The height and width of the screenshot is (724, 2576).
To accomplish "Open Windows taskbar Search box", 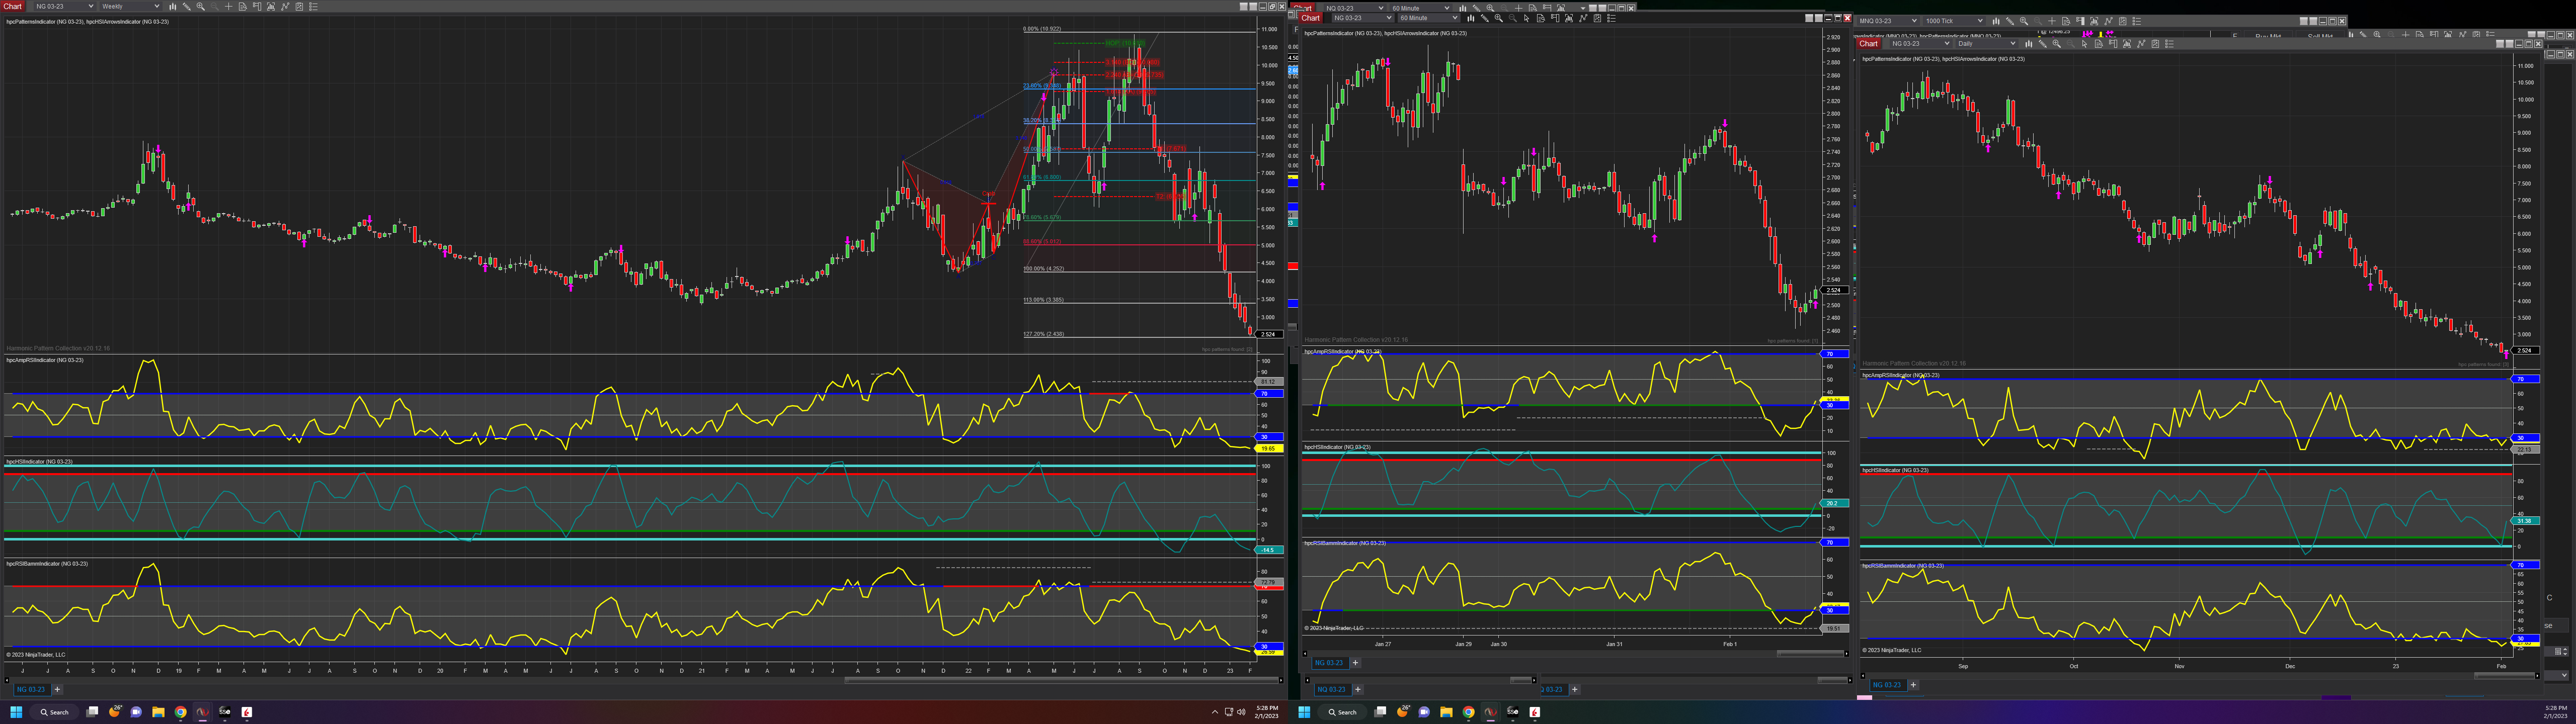I will pyautogui.click(x=54, y=712).
